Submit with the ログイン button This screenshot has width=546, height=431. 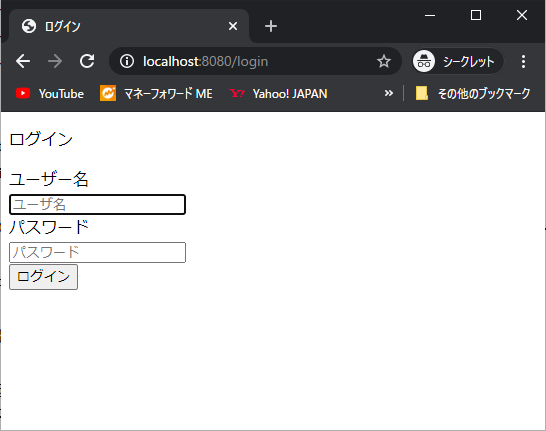pyautogui.click(x=44, y=277)
